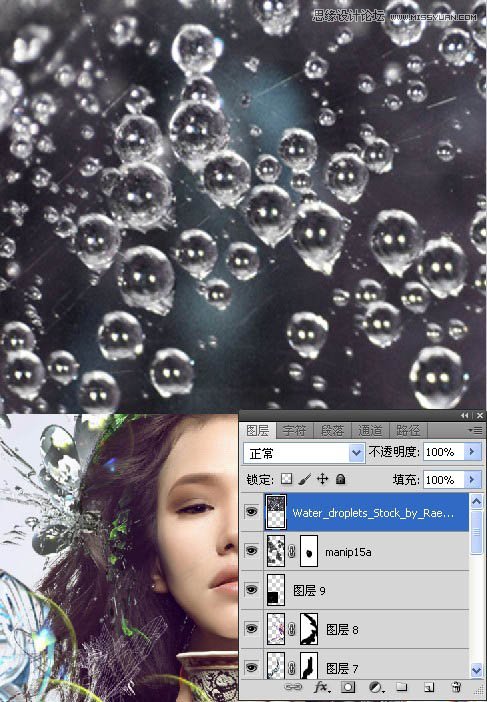Click the mask link icon on manip15a layer
The image size is (487, 702).
(291, 552)
